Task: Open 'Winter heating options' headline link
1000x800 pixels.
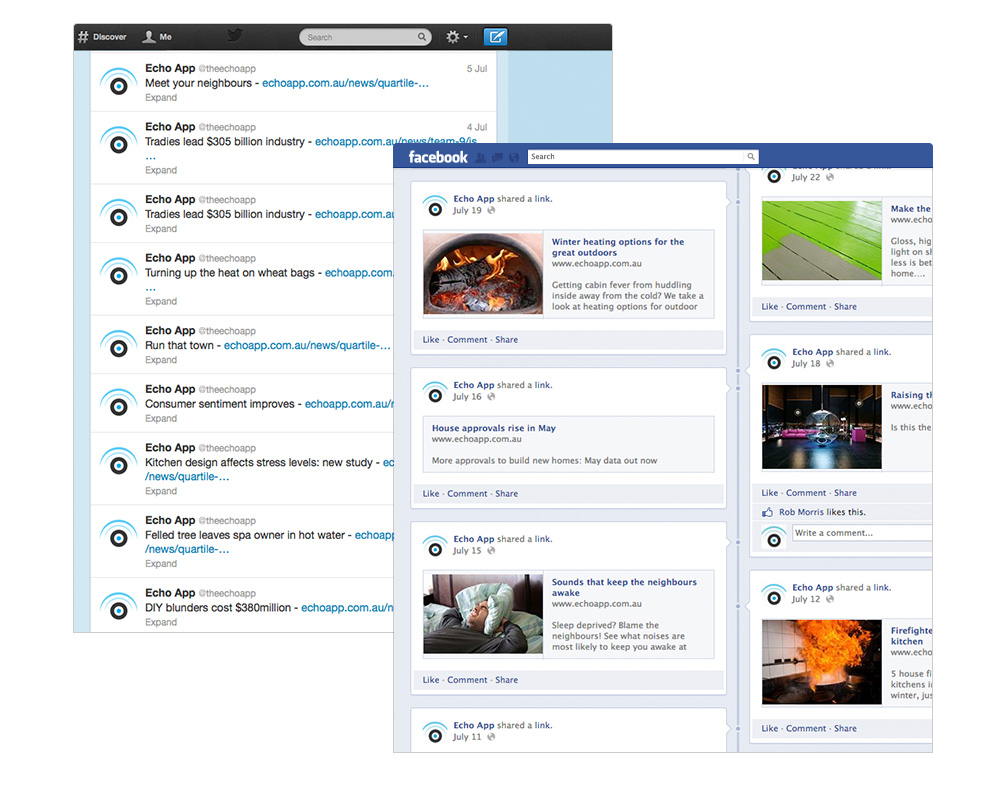Action: (617, 247)
